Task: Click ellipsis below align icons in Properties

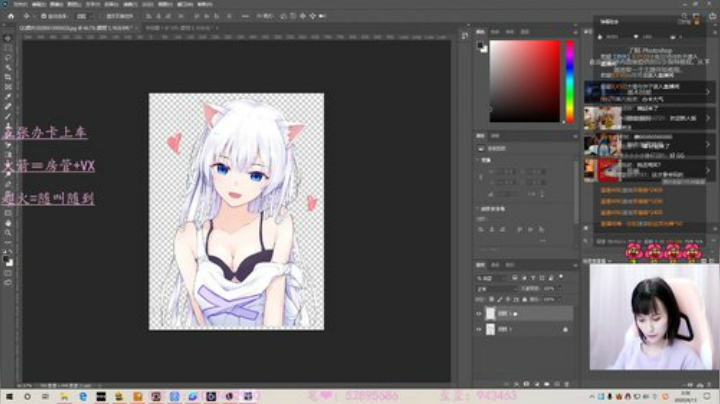Action: [542, 240]
